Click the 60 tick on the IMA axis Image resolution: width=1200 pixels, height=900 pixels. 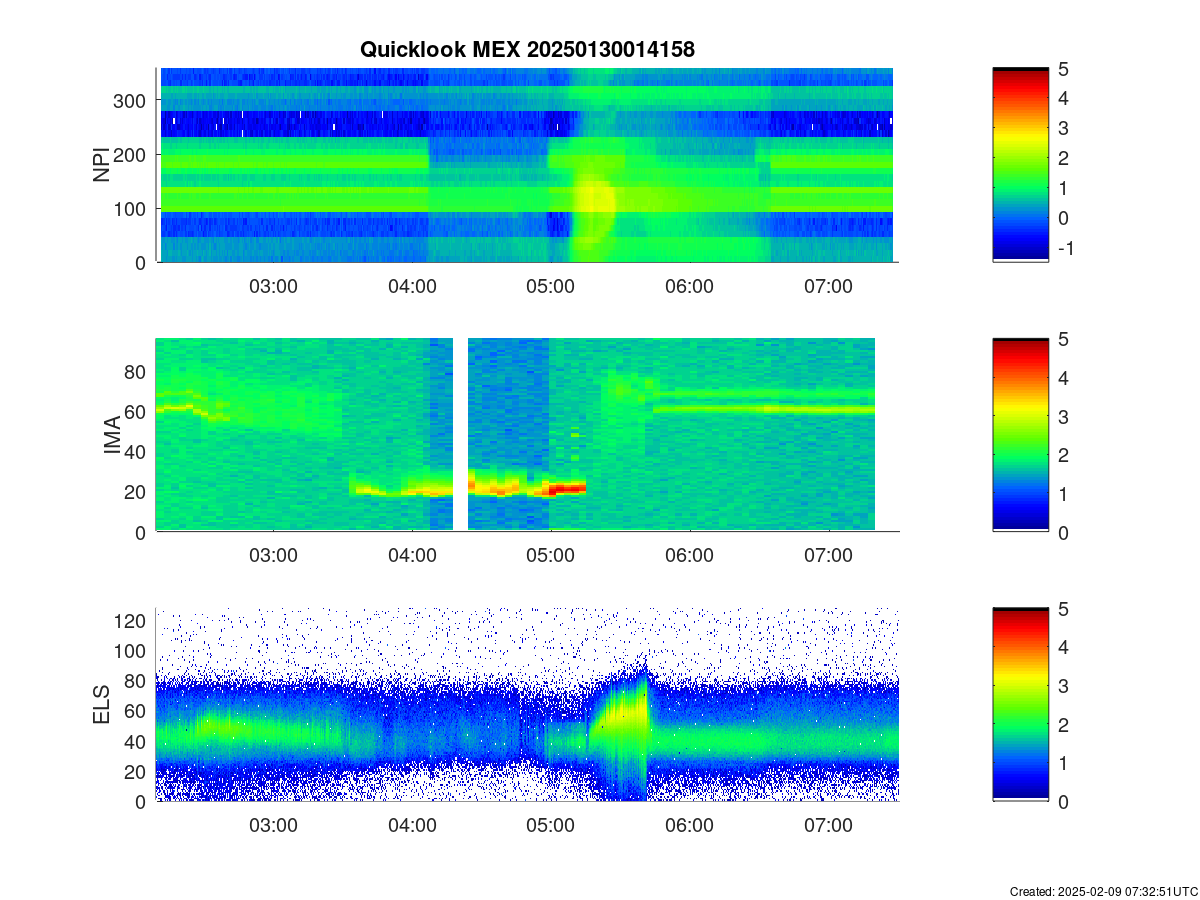[x=137, y=411]
